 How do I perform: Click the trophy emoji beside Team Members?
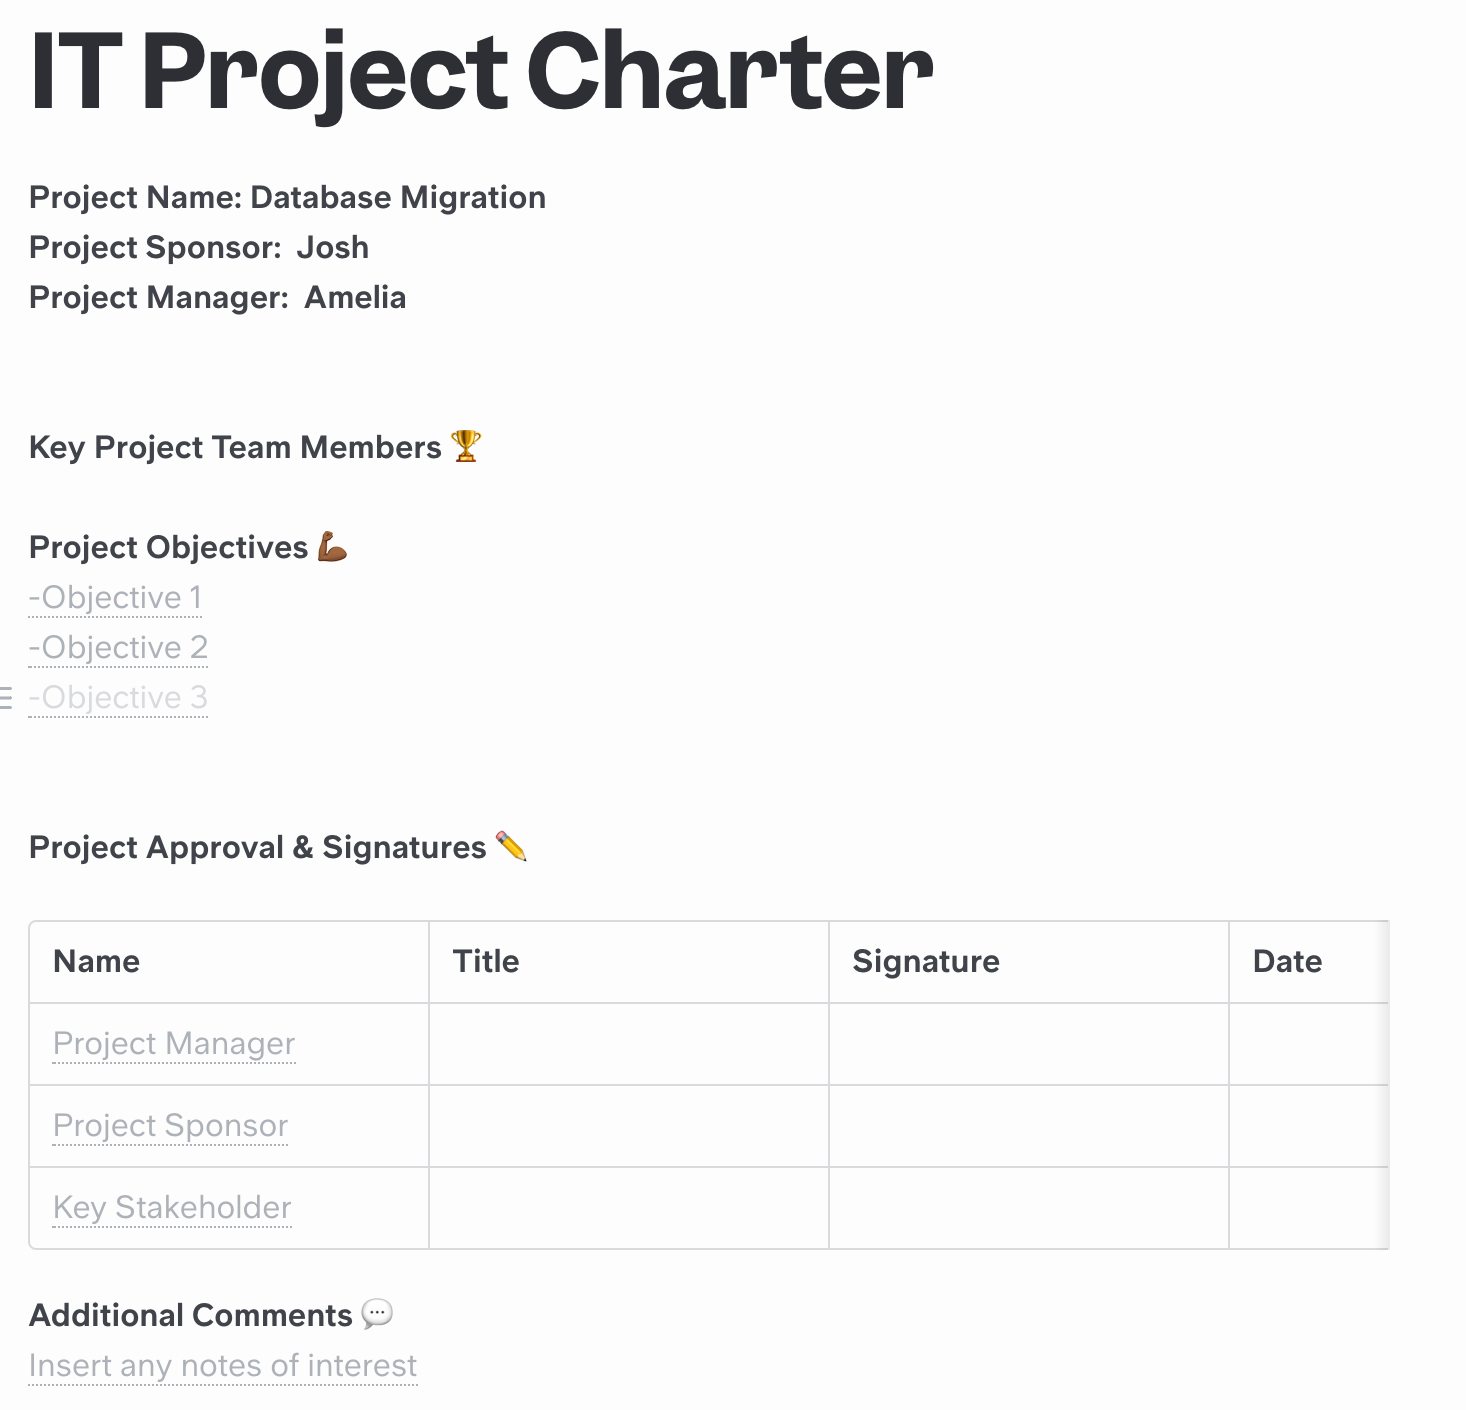click(x=466, y=446)
